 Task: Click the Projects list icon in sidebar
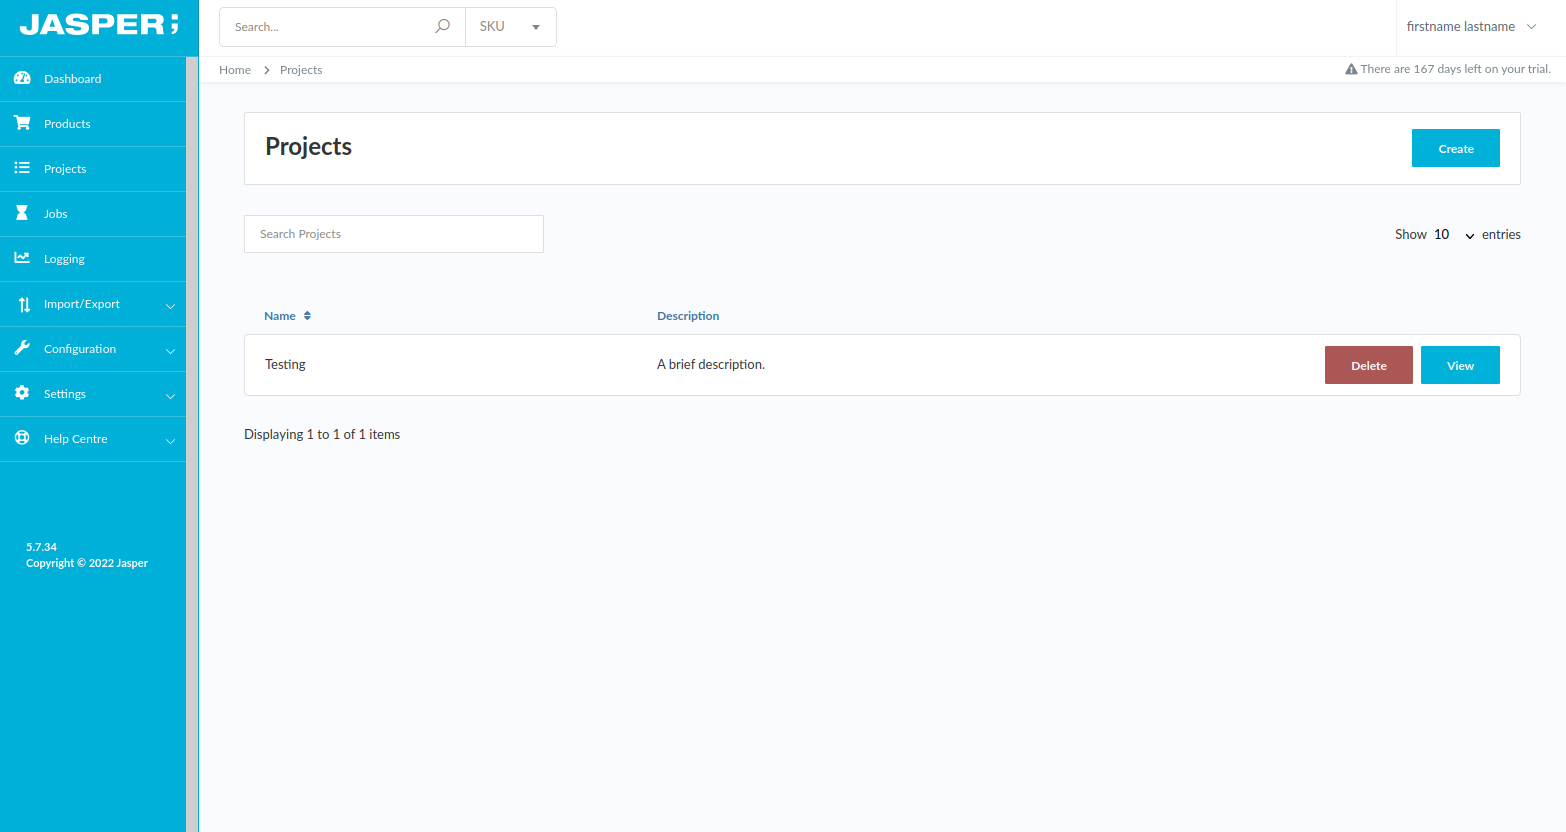(22, 168)
